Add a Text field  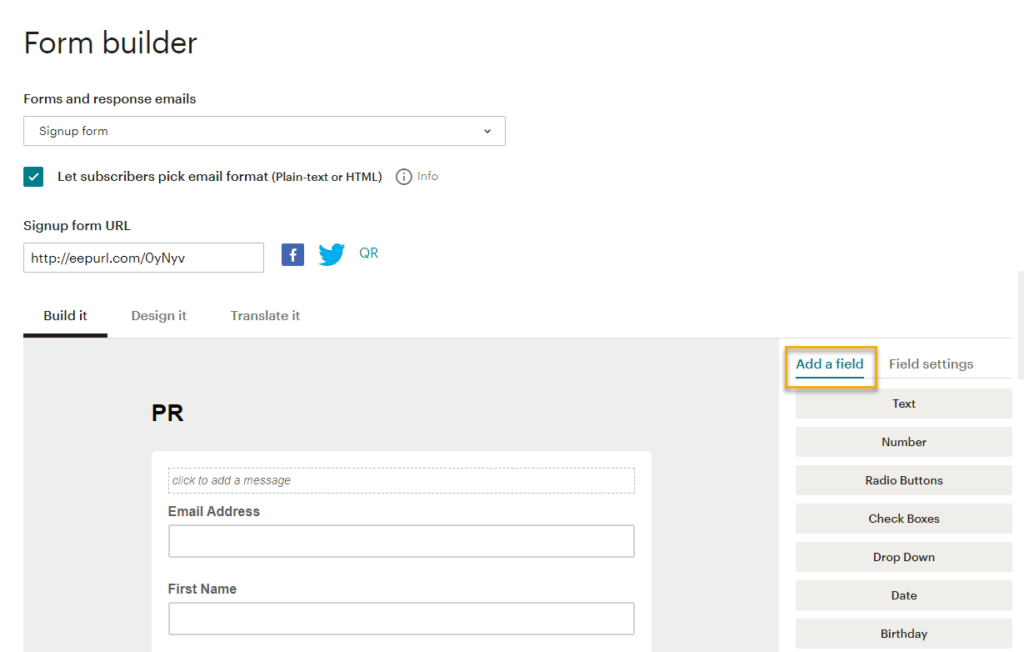(x=904, y=404)
